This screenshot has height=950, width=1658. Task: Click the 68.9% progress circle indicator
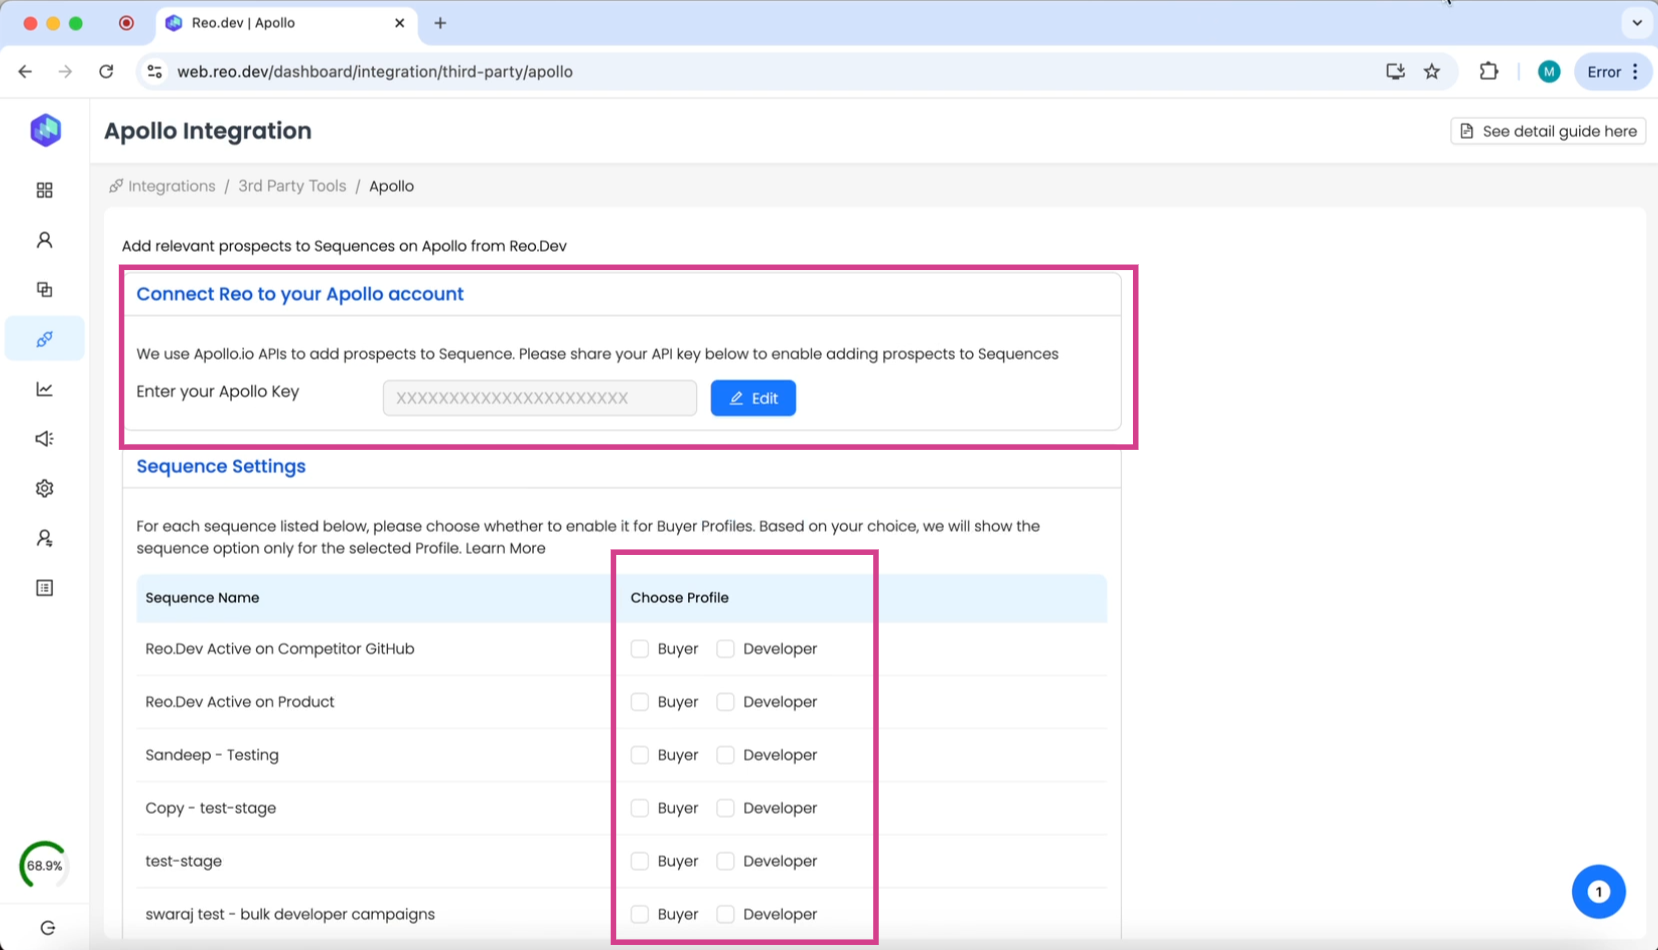[x=44, y=865]
